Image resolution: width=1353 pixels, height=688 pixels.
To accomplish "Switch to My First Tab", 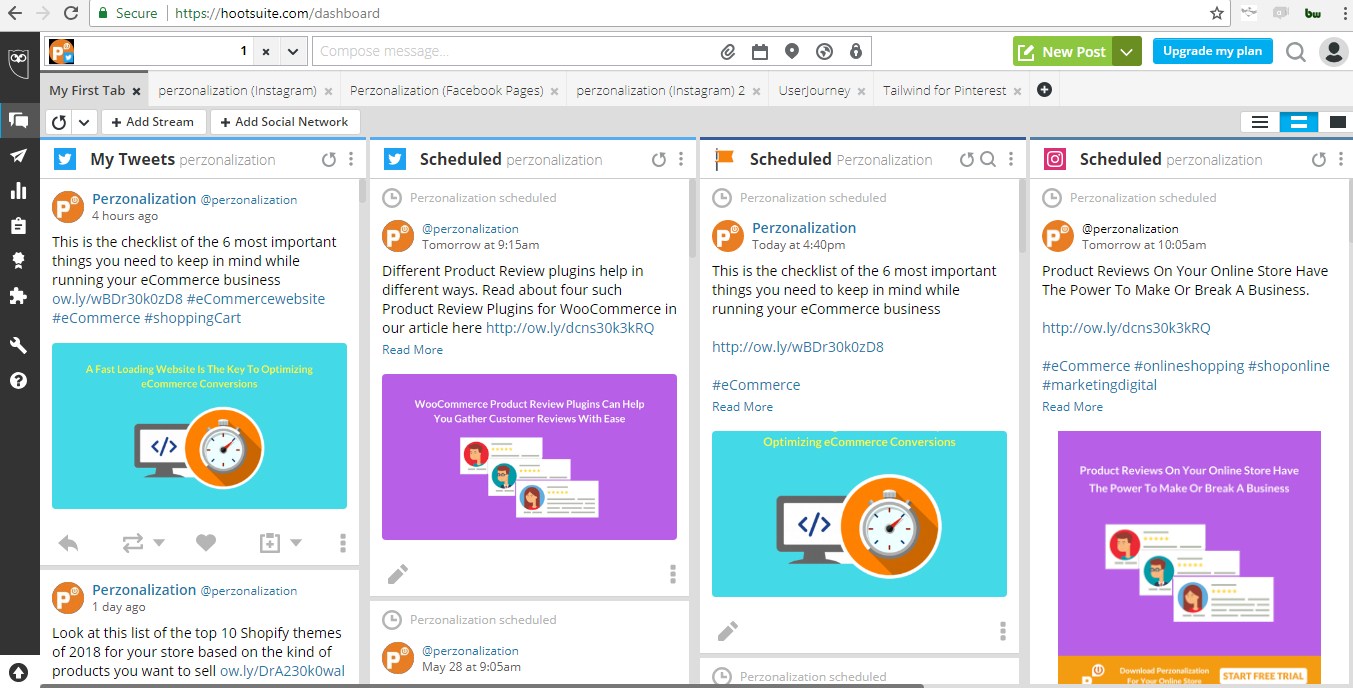I will [x=87, y=90].
